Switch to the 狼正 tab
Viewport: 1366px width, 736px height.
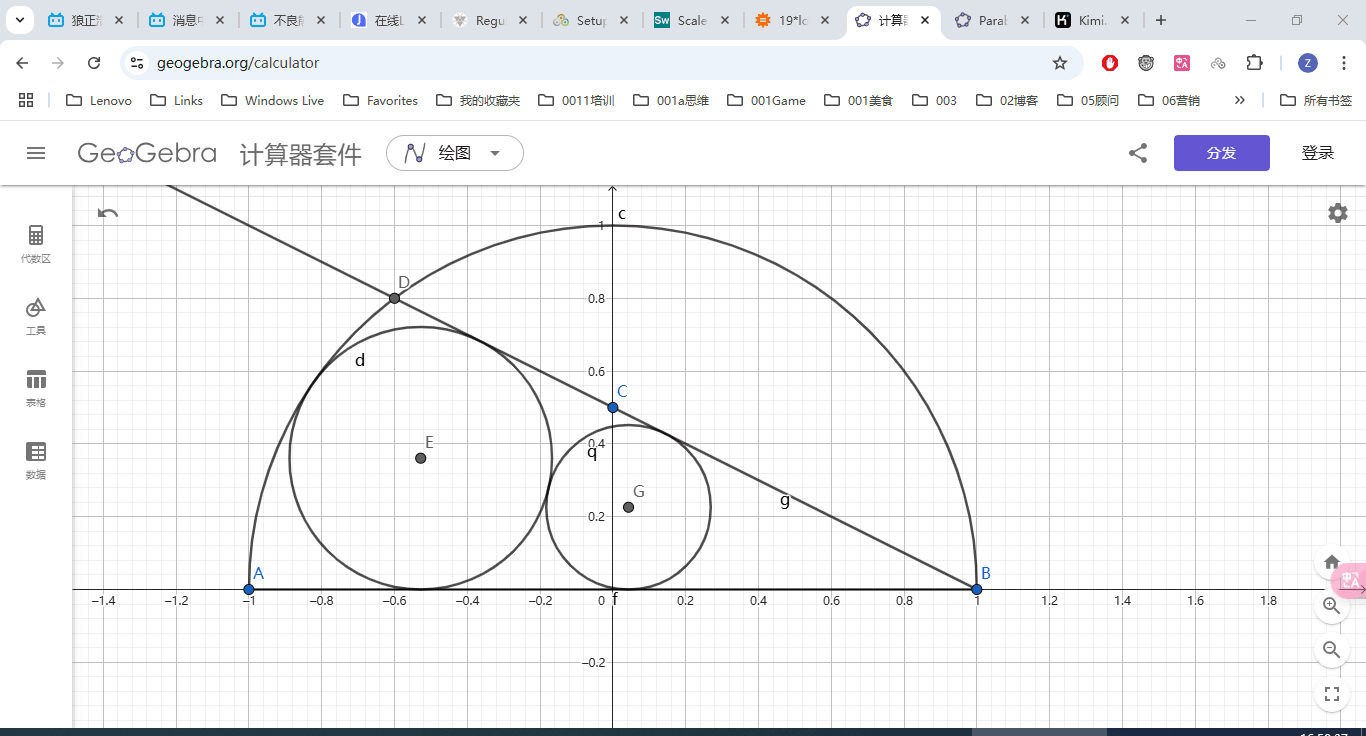[x=87, y=20]
